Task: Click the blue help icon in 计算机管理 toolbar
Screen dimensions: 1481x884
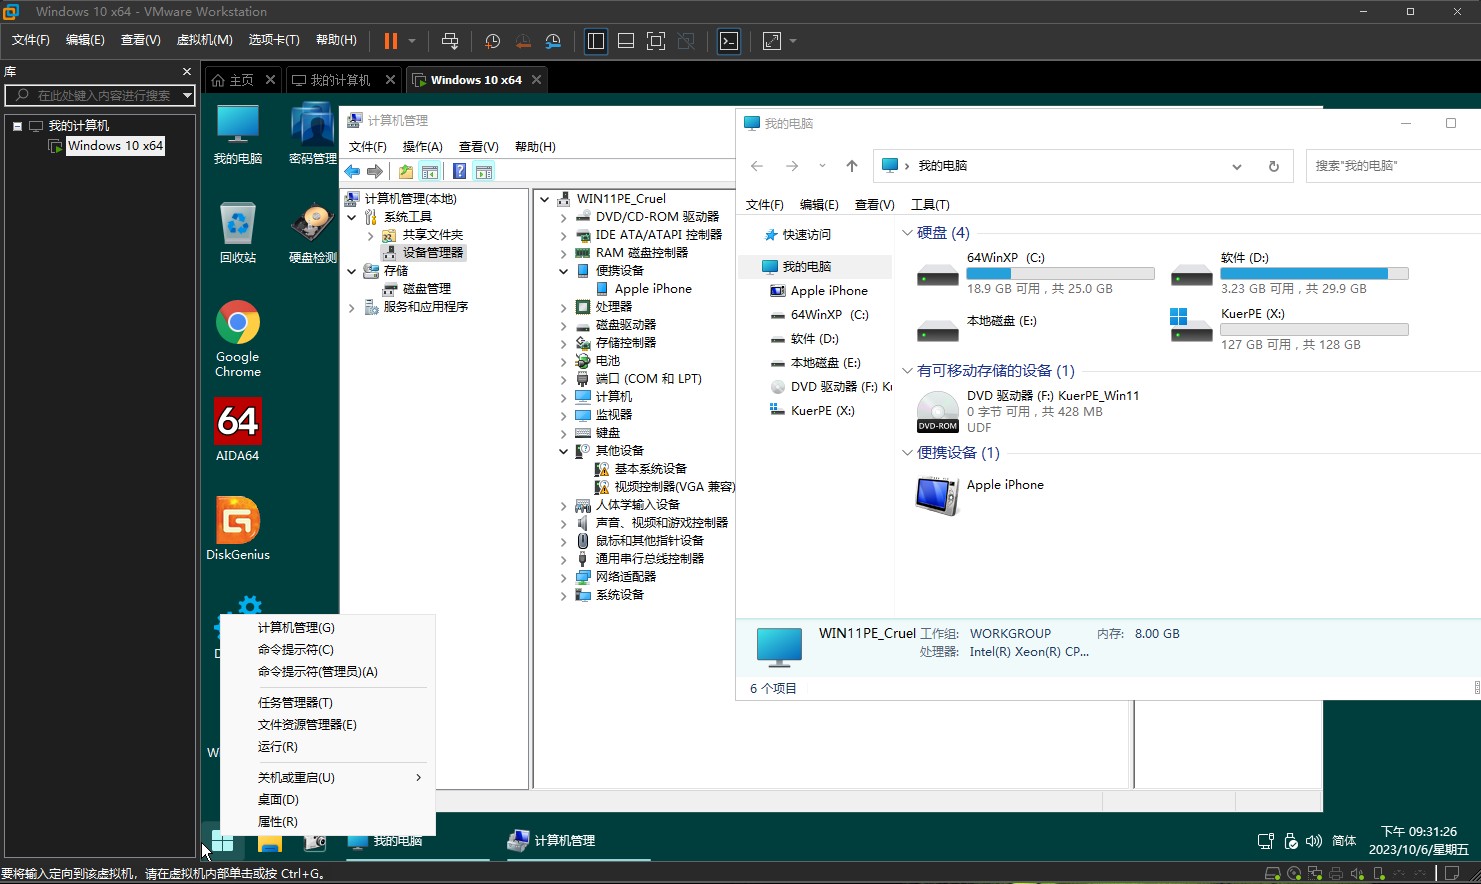Action: point(459,172)
